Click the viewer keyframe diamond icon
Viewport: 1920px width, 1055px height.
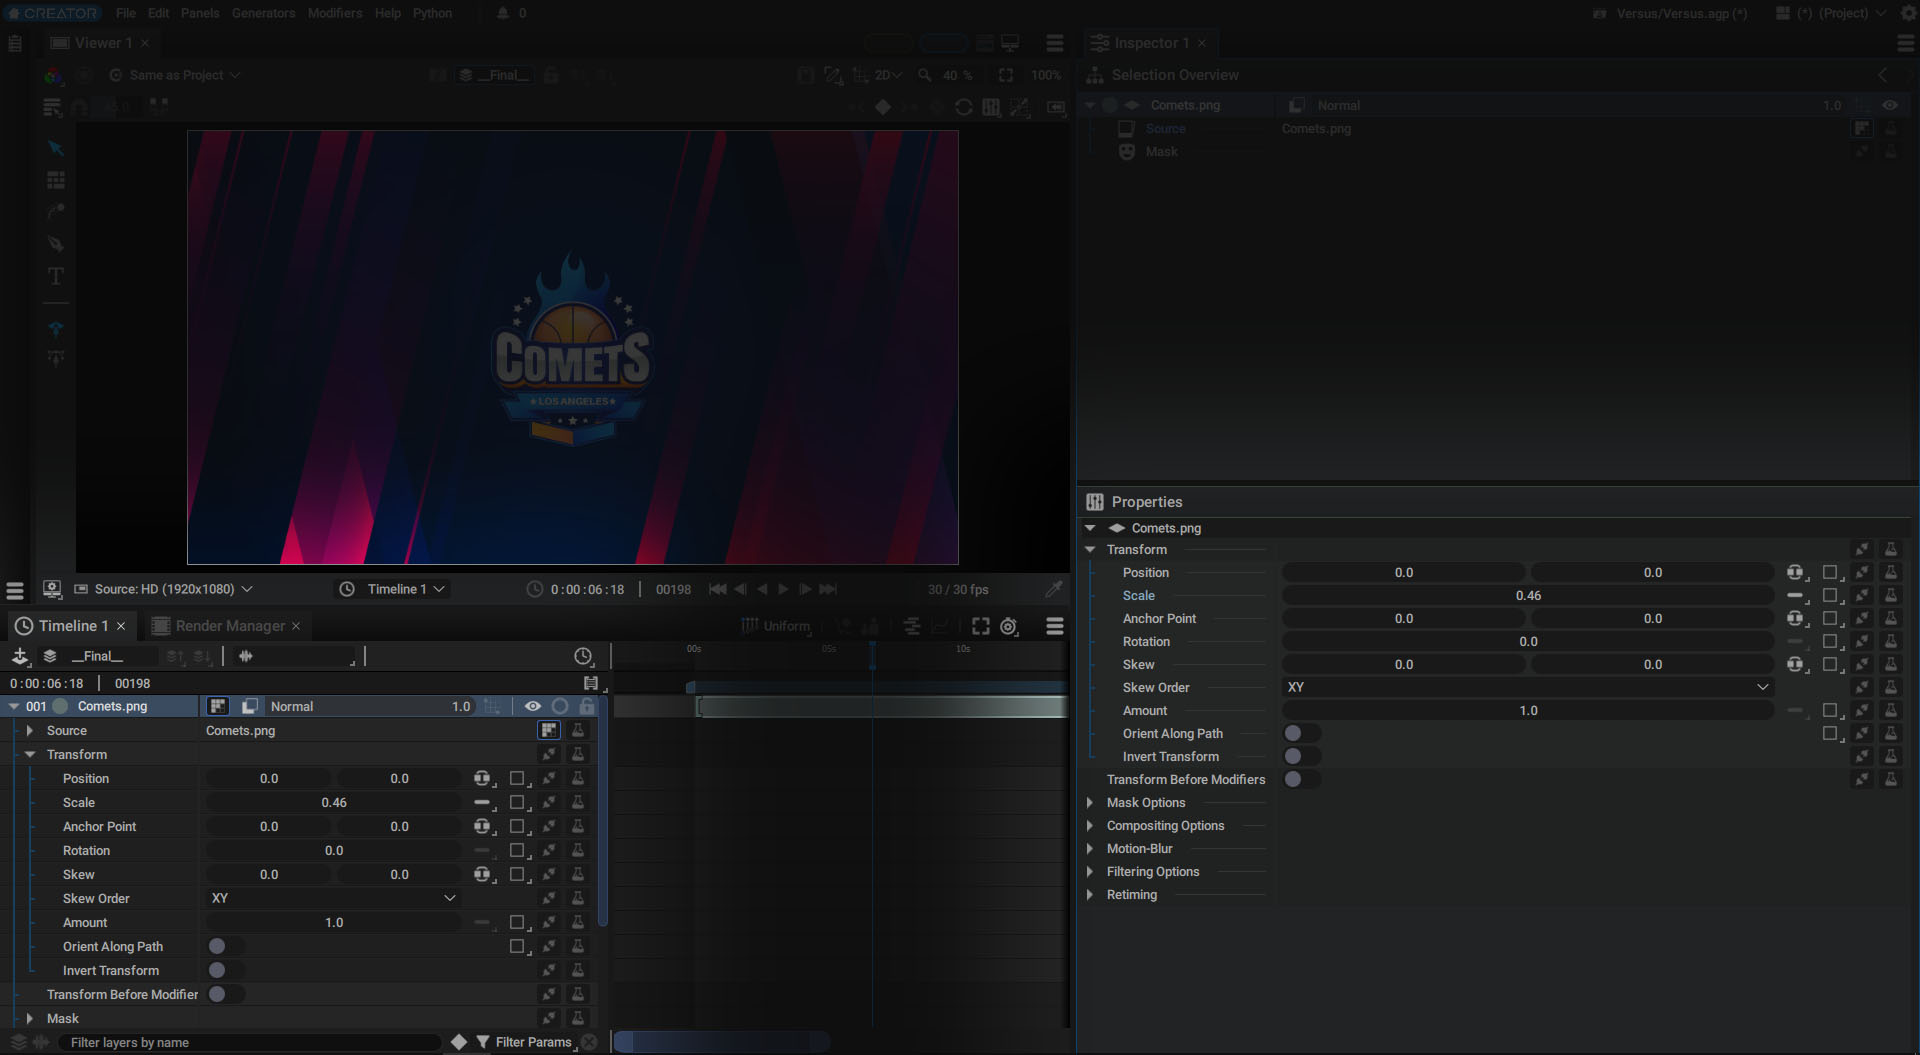883,107
